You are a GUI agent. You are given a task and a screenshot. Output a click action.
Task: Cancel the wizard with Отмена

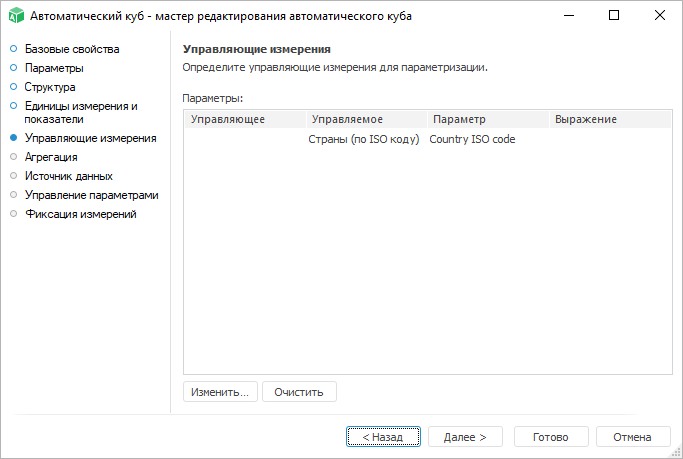[633, 437]
